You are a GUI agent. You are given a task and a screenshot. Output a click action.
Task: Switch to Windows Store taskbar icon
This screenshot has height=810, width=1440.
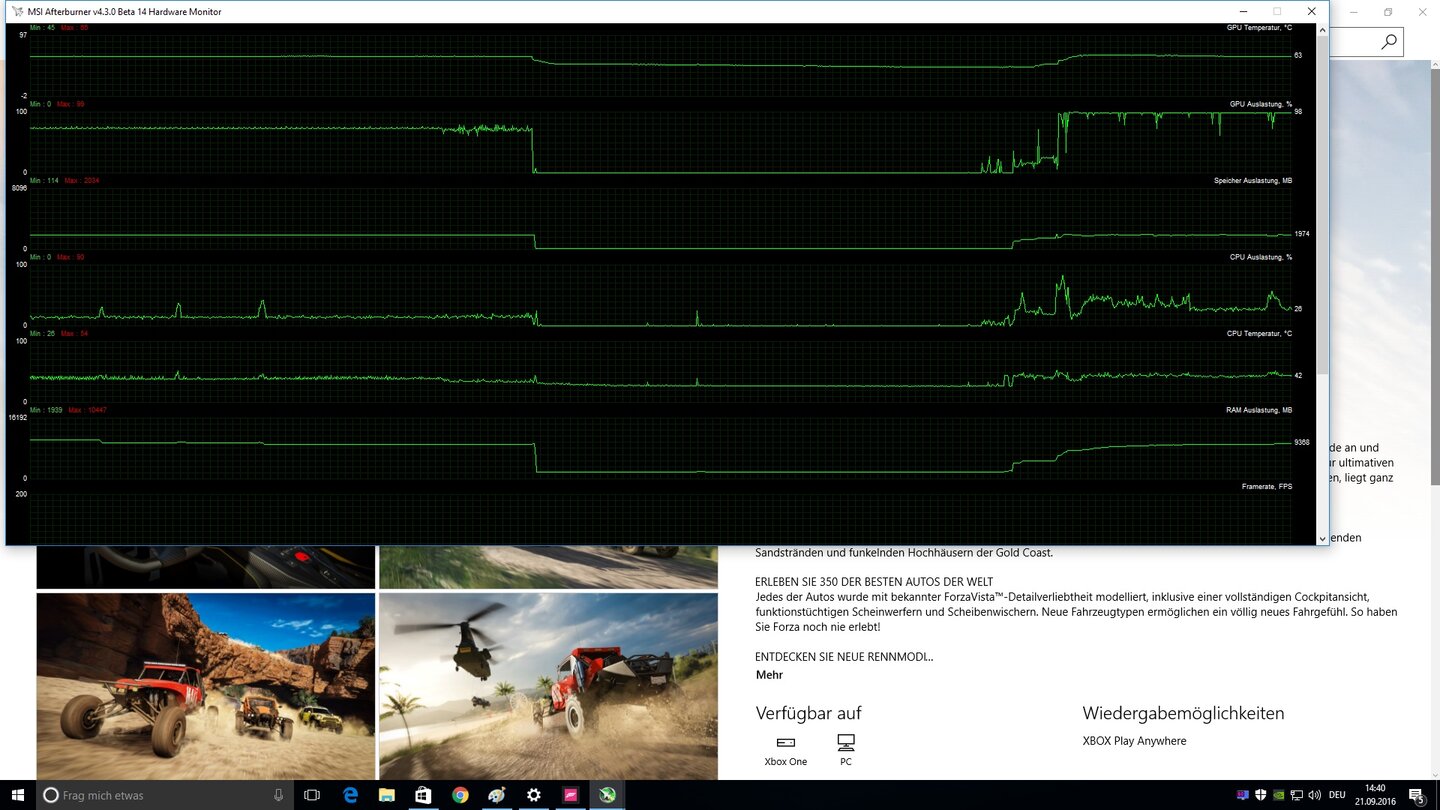[x=423, y=795]
